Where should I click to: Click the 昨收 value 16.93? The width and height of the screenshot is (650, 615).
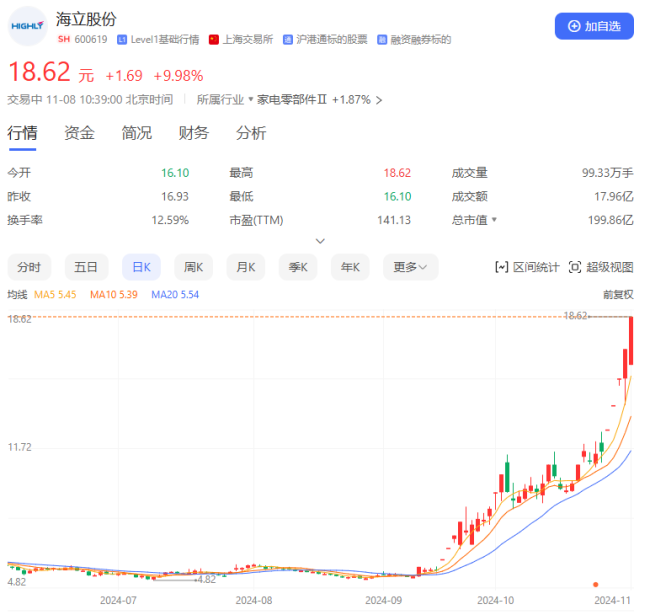175,196
